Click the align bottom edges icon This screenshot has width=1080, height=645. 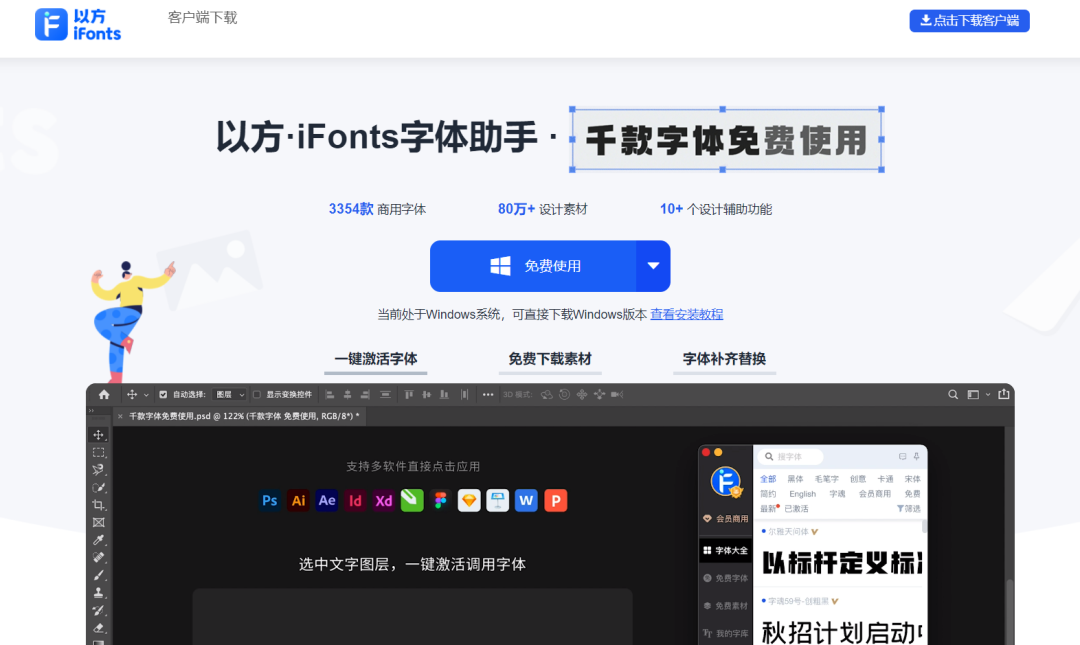click(x=444, y=395)
